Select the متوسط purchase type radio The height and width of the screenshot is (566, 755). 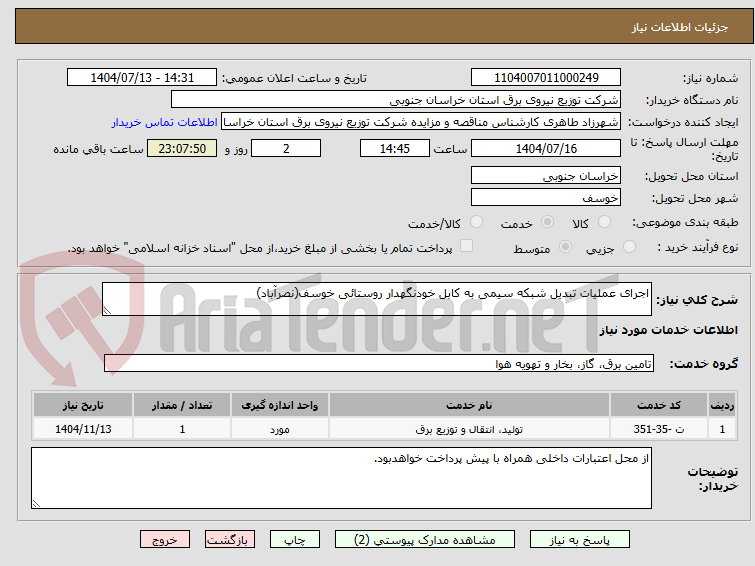pos(565,247)
